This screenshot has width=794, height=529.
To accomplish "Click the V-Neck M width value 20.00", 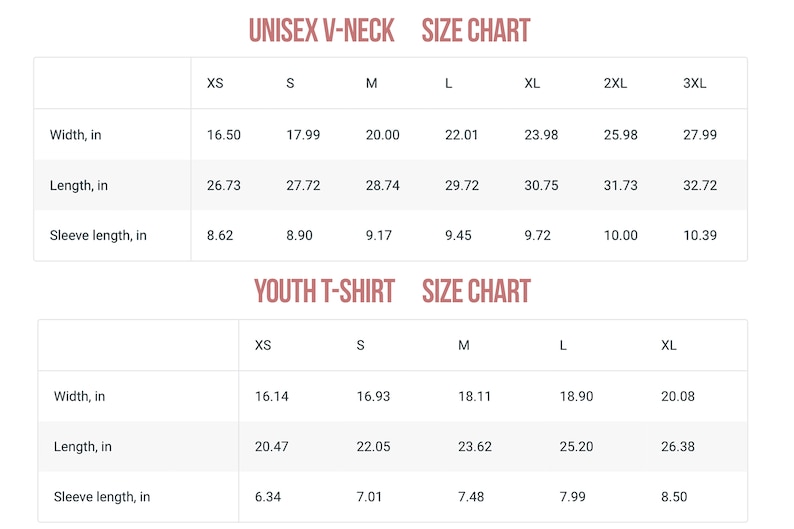I will coord(383,135).
